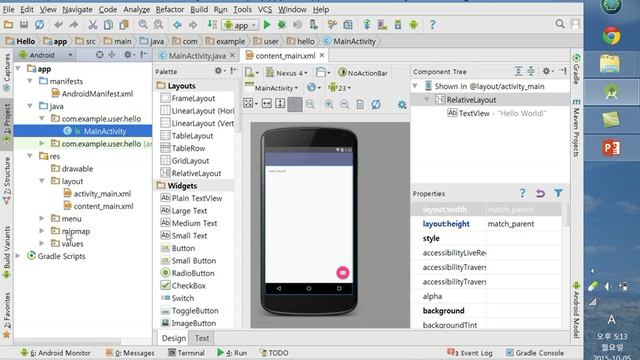Select TextView in Component Tree
640x360 pixels.
474,113
